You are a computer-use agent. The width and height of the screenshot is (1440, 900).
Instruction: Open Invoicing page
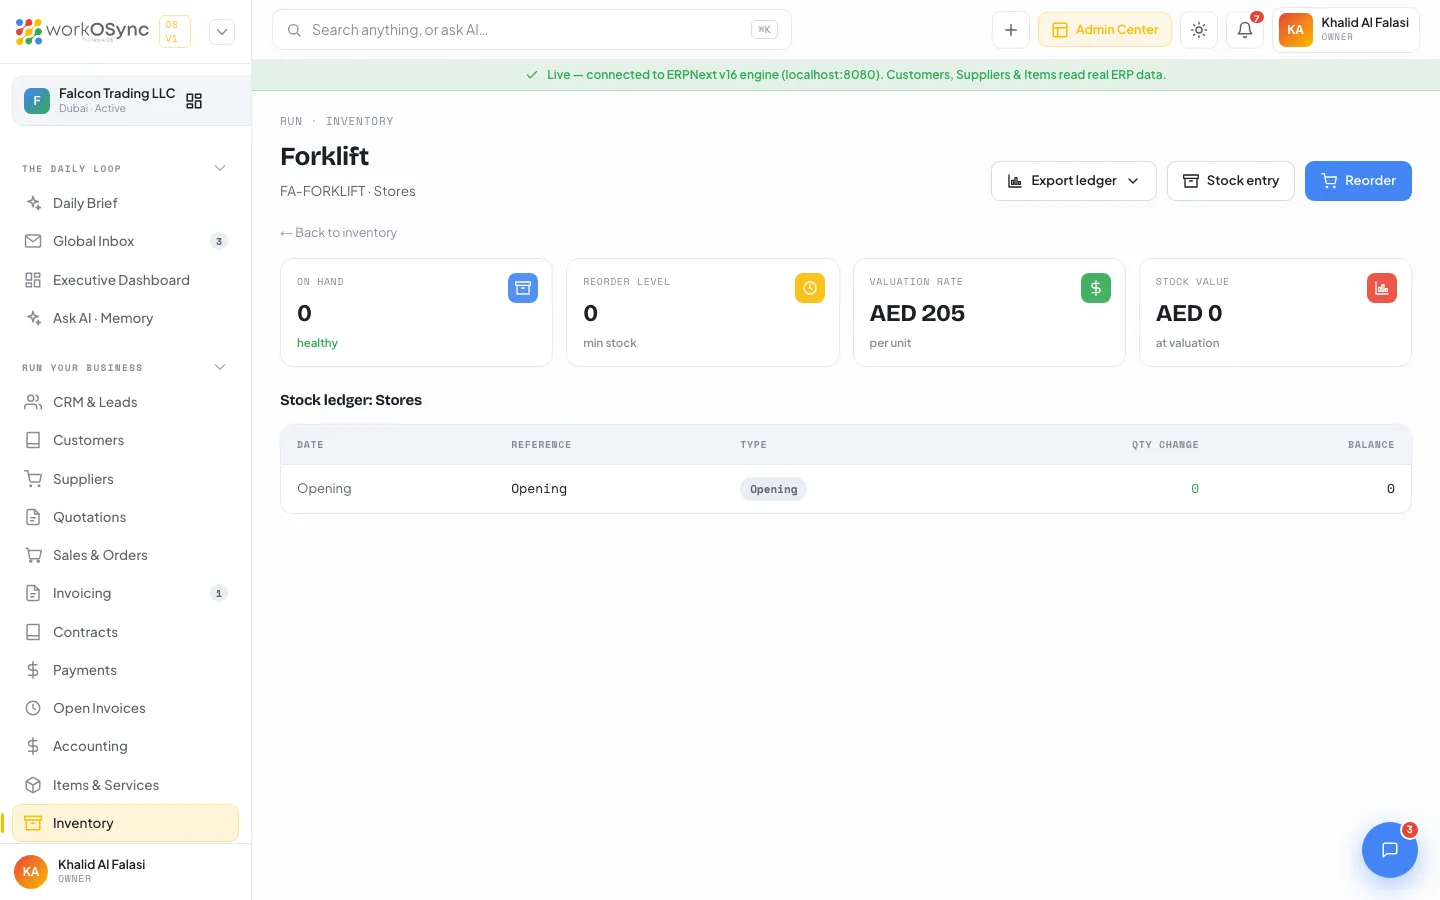(x=125, y=593)
